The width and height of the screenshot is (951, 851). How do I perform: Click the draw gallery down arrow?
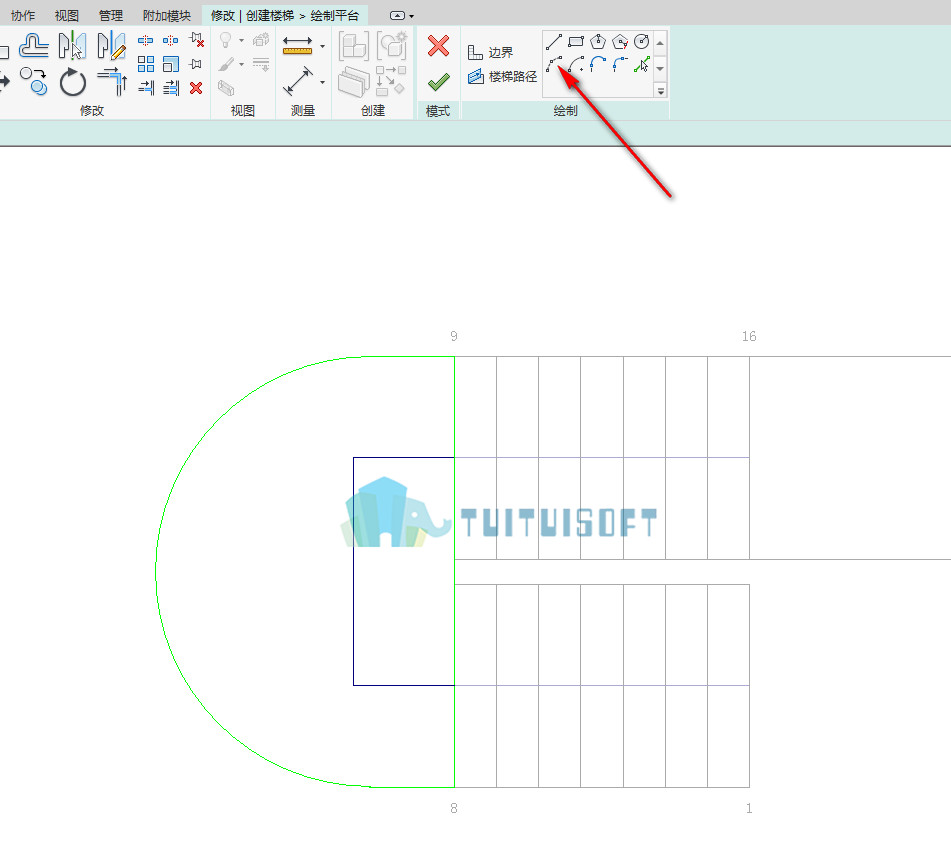coord(660,68)
